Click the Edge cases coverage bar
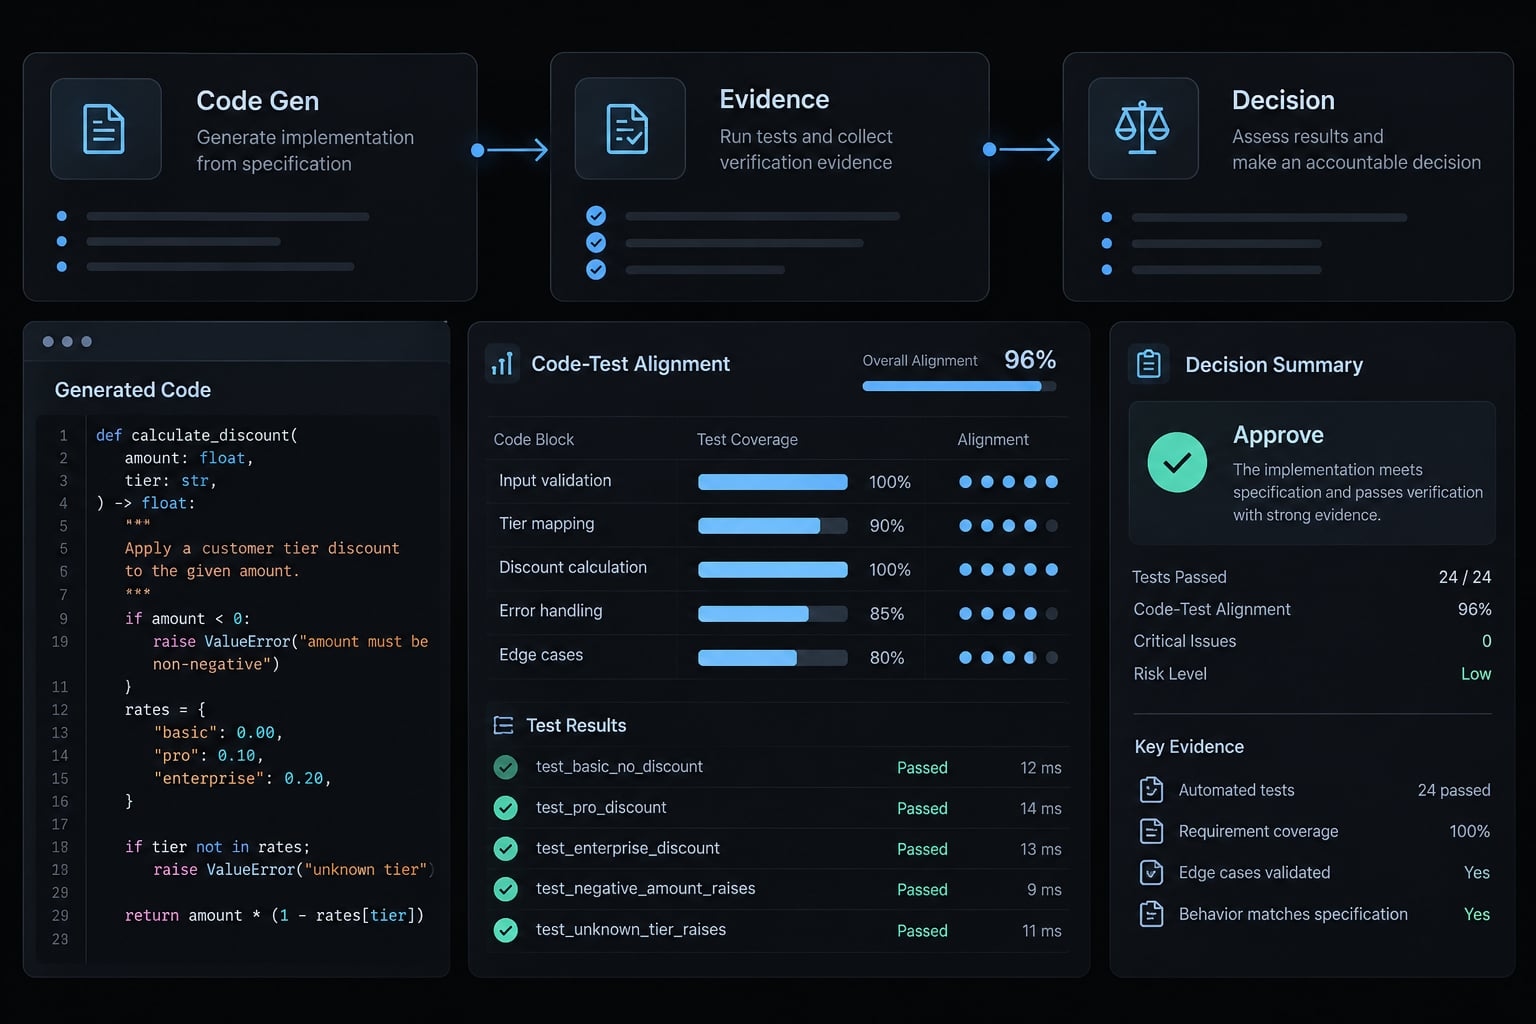This screenshot has height=1024, width=1536. coord(773,658)
